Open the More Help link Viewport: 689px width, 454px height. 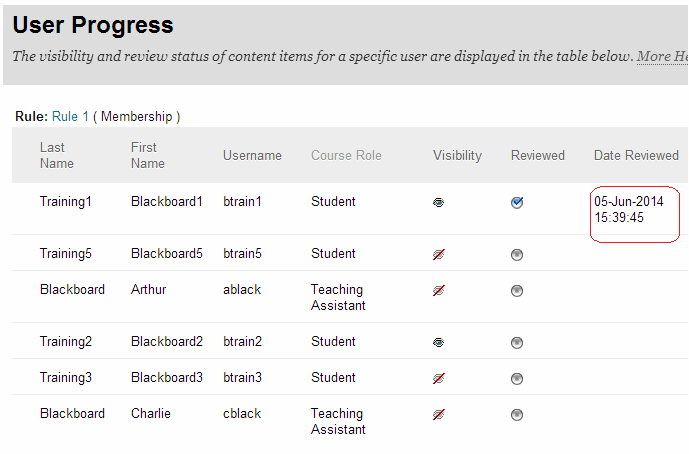pyautogui.click(x=663, y=56)
